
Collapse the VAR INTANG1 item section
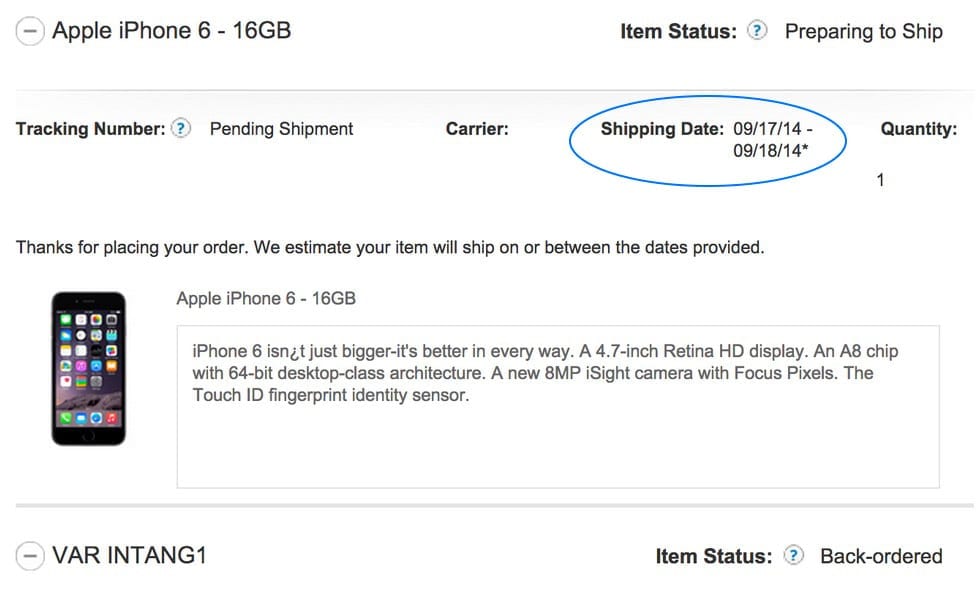pos(30,556)
